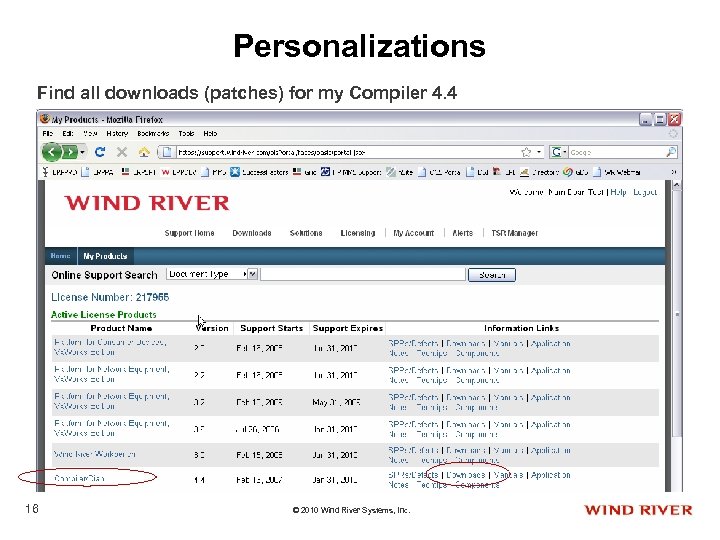Click the Product Name column header

121,328
